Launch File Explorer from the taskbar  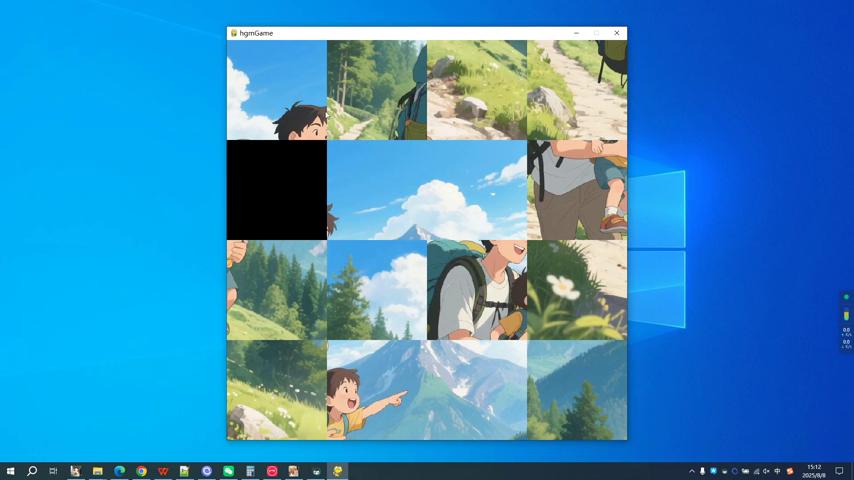tap(98, 471)
